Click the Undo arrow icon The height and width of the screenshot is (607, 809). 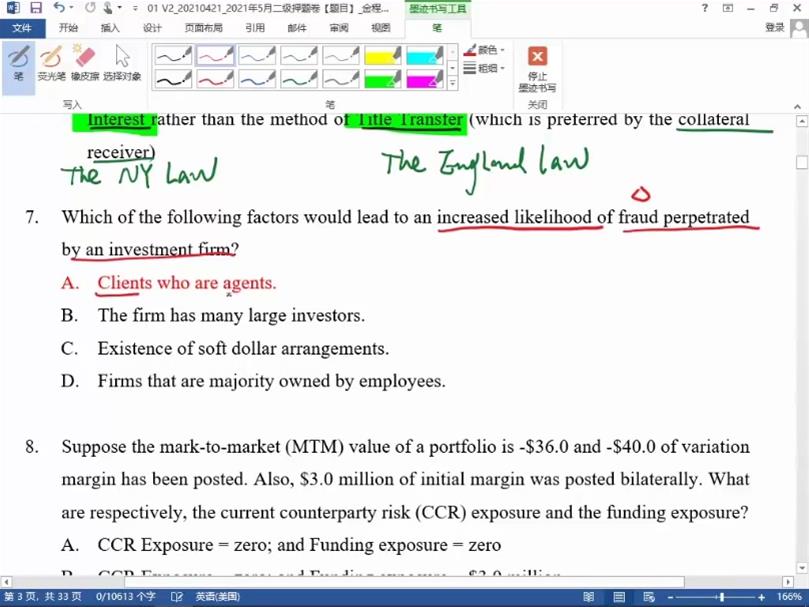point(59,8)
